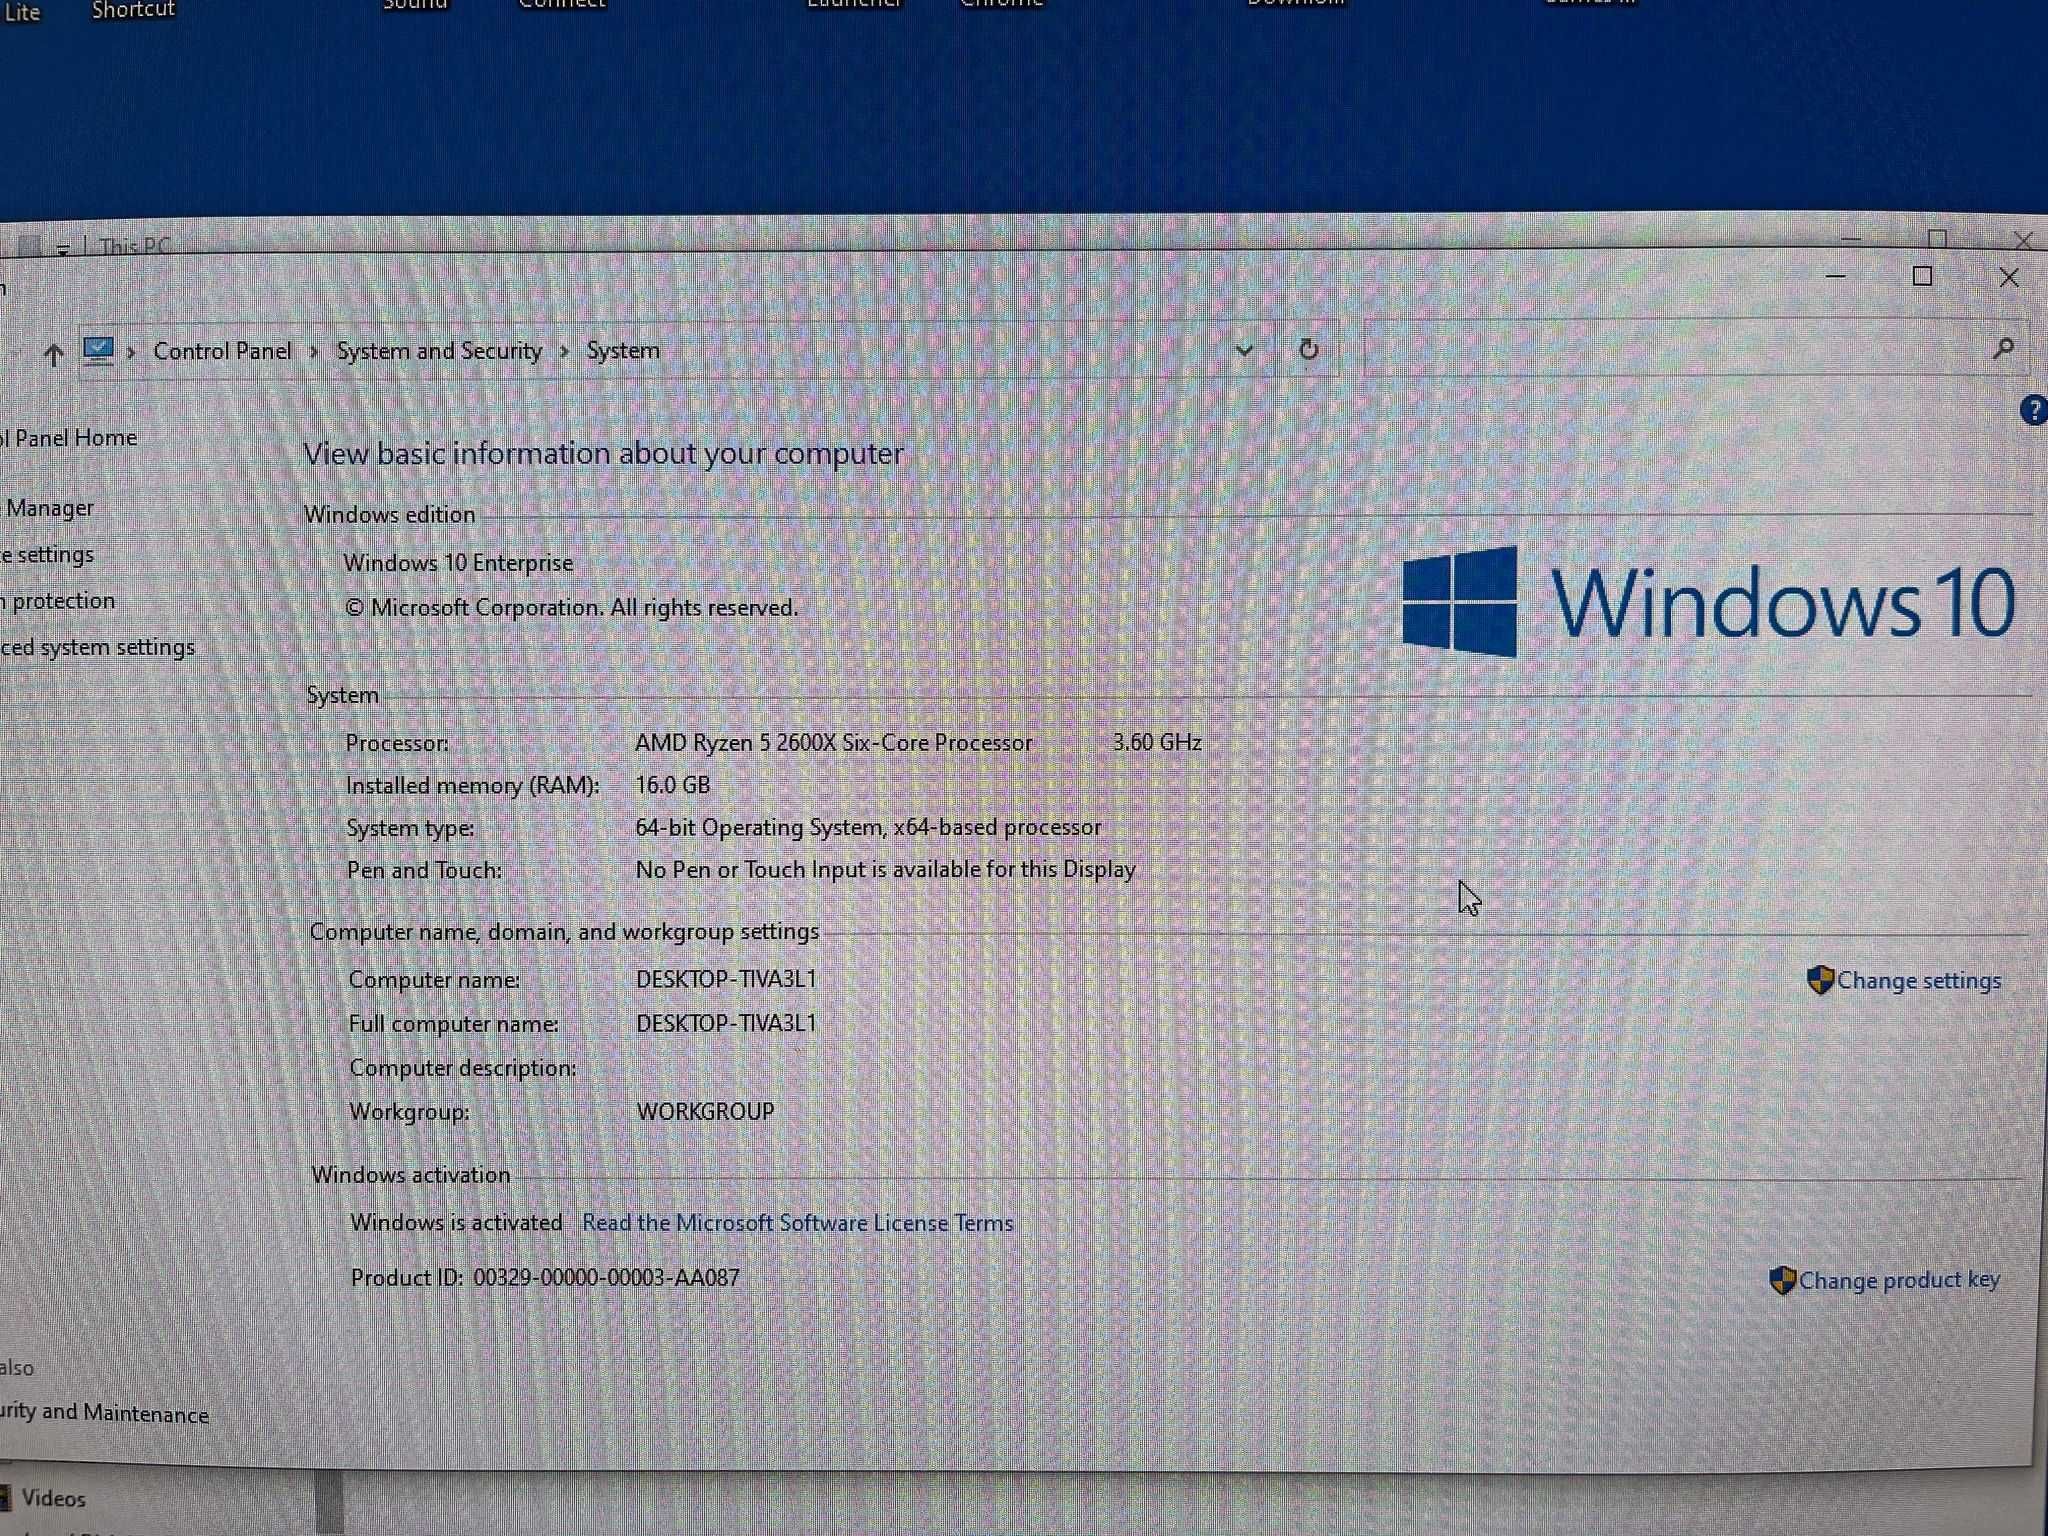The height and width of the screenshot is (1536, 2048).
Task: Close the System window
Action: coord(2009,278)
